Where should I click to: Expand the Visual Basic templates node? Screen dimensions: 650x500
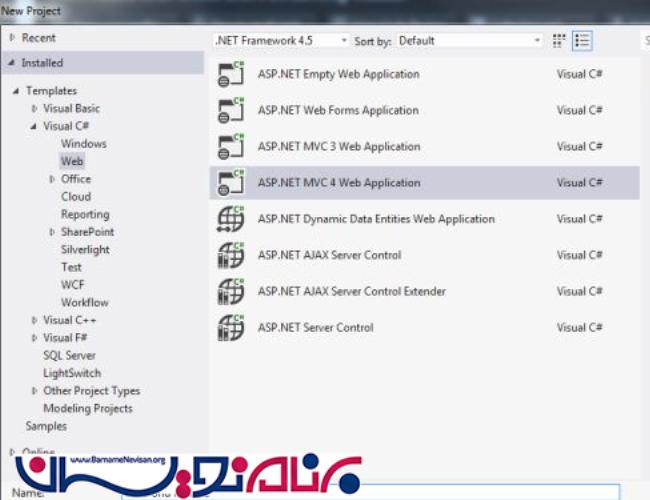pyautogui.click(x=35, y=108)
